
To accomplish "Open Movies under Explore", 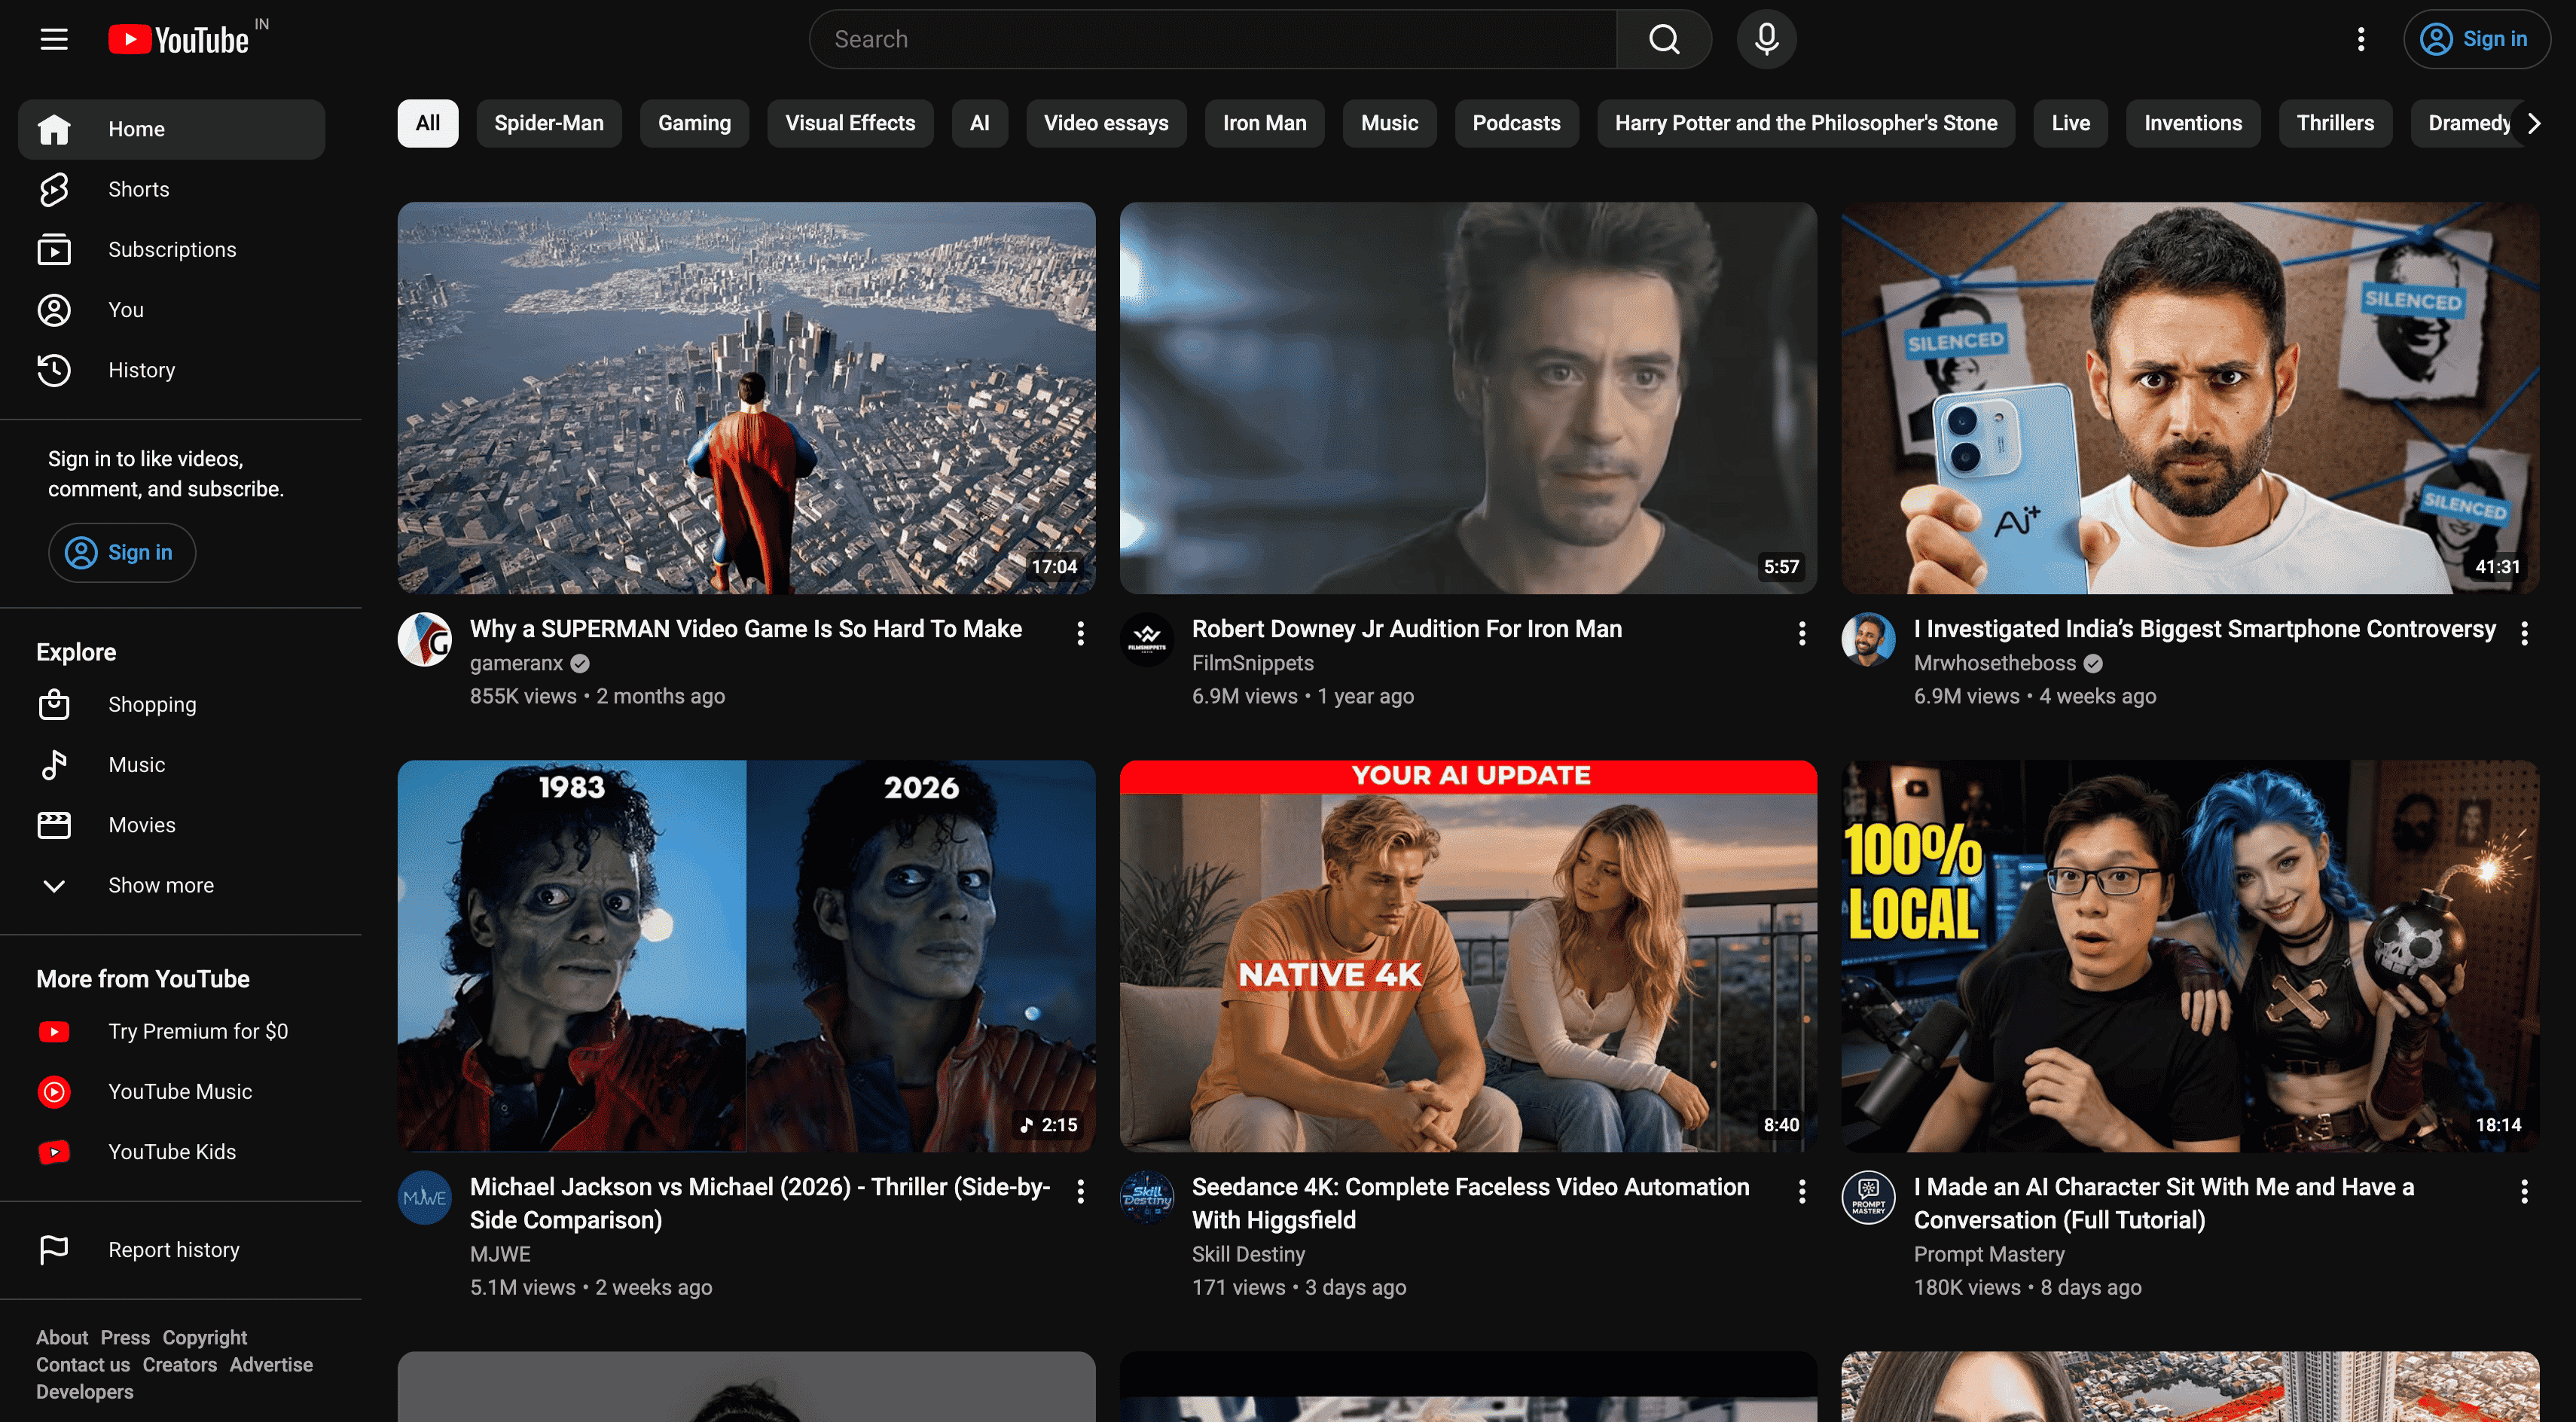I will coord(171,825).
